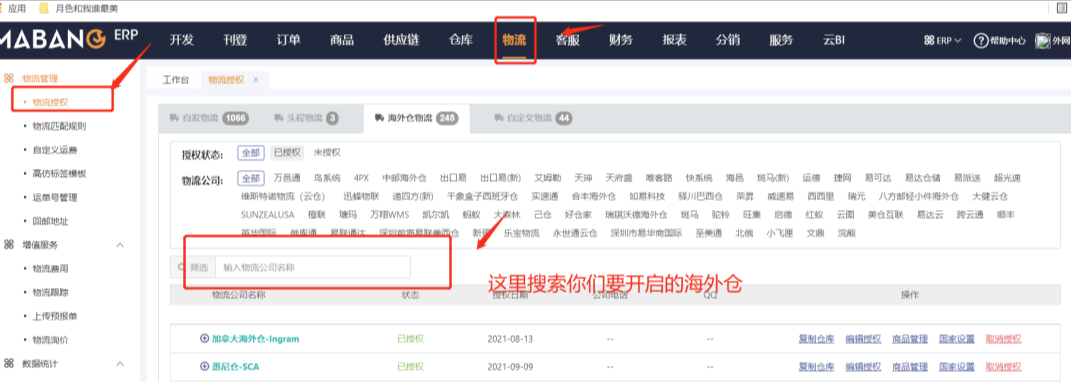Open 物流授权 in the sidebar
Viewport: 1071px width, 382px height.
coord(51,102)
